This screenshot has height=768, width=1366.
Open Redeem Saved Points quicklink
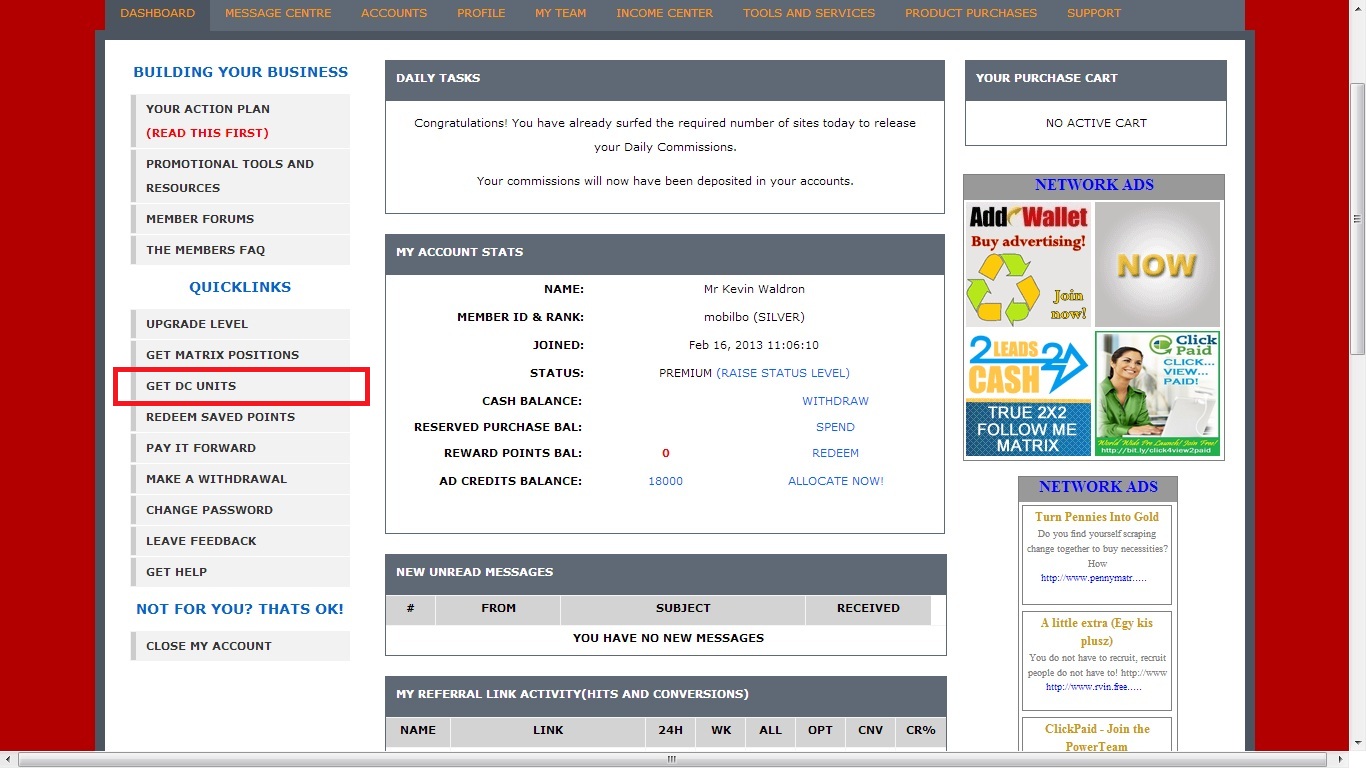click(x=240, y=416)
